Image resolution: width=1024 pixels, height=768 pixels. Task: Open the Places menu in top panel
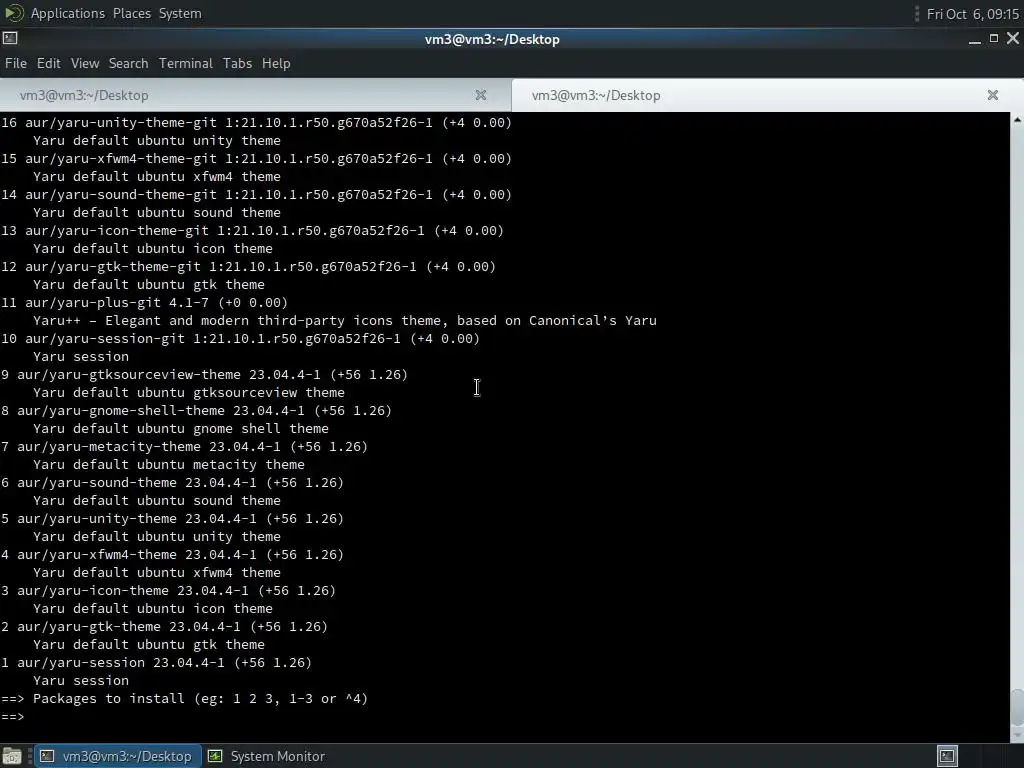point(131,13)
